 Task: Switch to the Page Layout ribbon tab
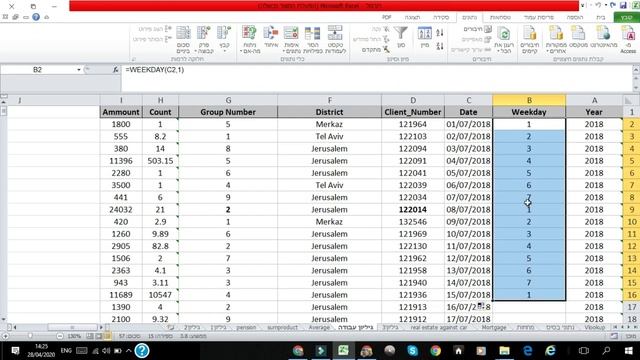[539, 17]
